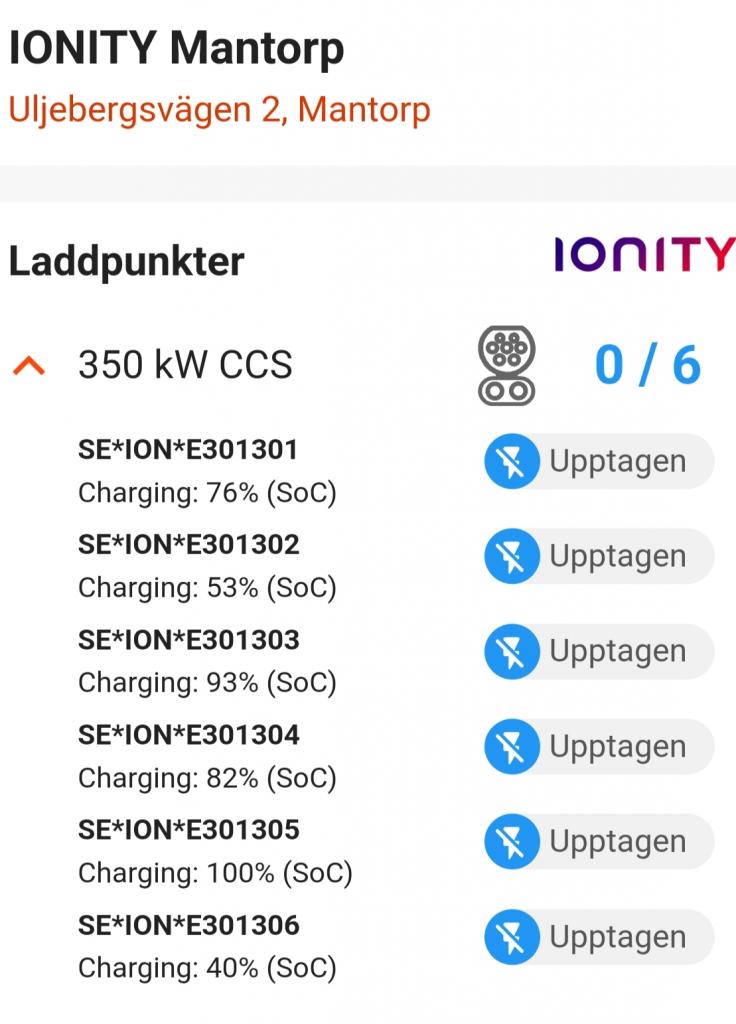Viewport: 736px width, 1024px height.
Task: Open the address link Uljebergsvägen 2, Mantorp
Action: pyautogui.click(x=219, y=109)
